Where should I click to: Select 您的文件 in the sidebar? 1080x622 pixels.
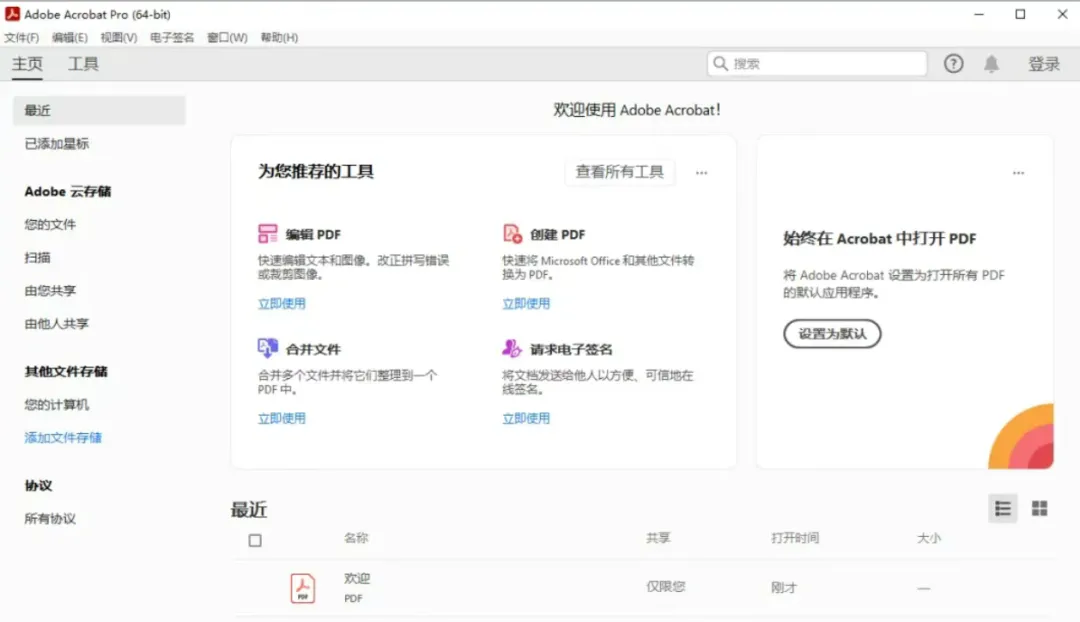(50, 225)
